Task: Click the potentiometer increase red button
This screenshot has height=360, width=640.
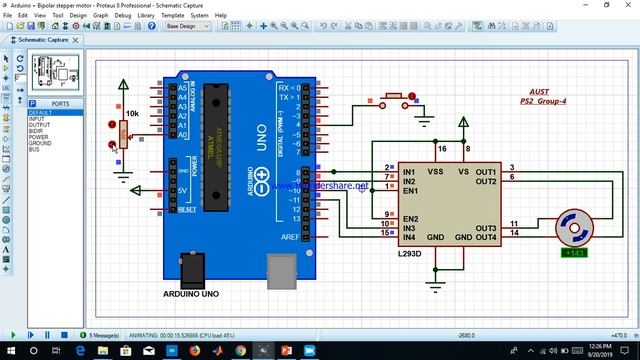Action: tap(112, 124)
